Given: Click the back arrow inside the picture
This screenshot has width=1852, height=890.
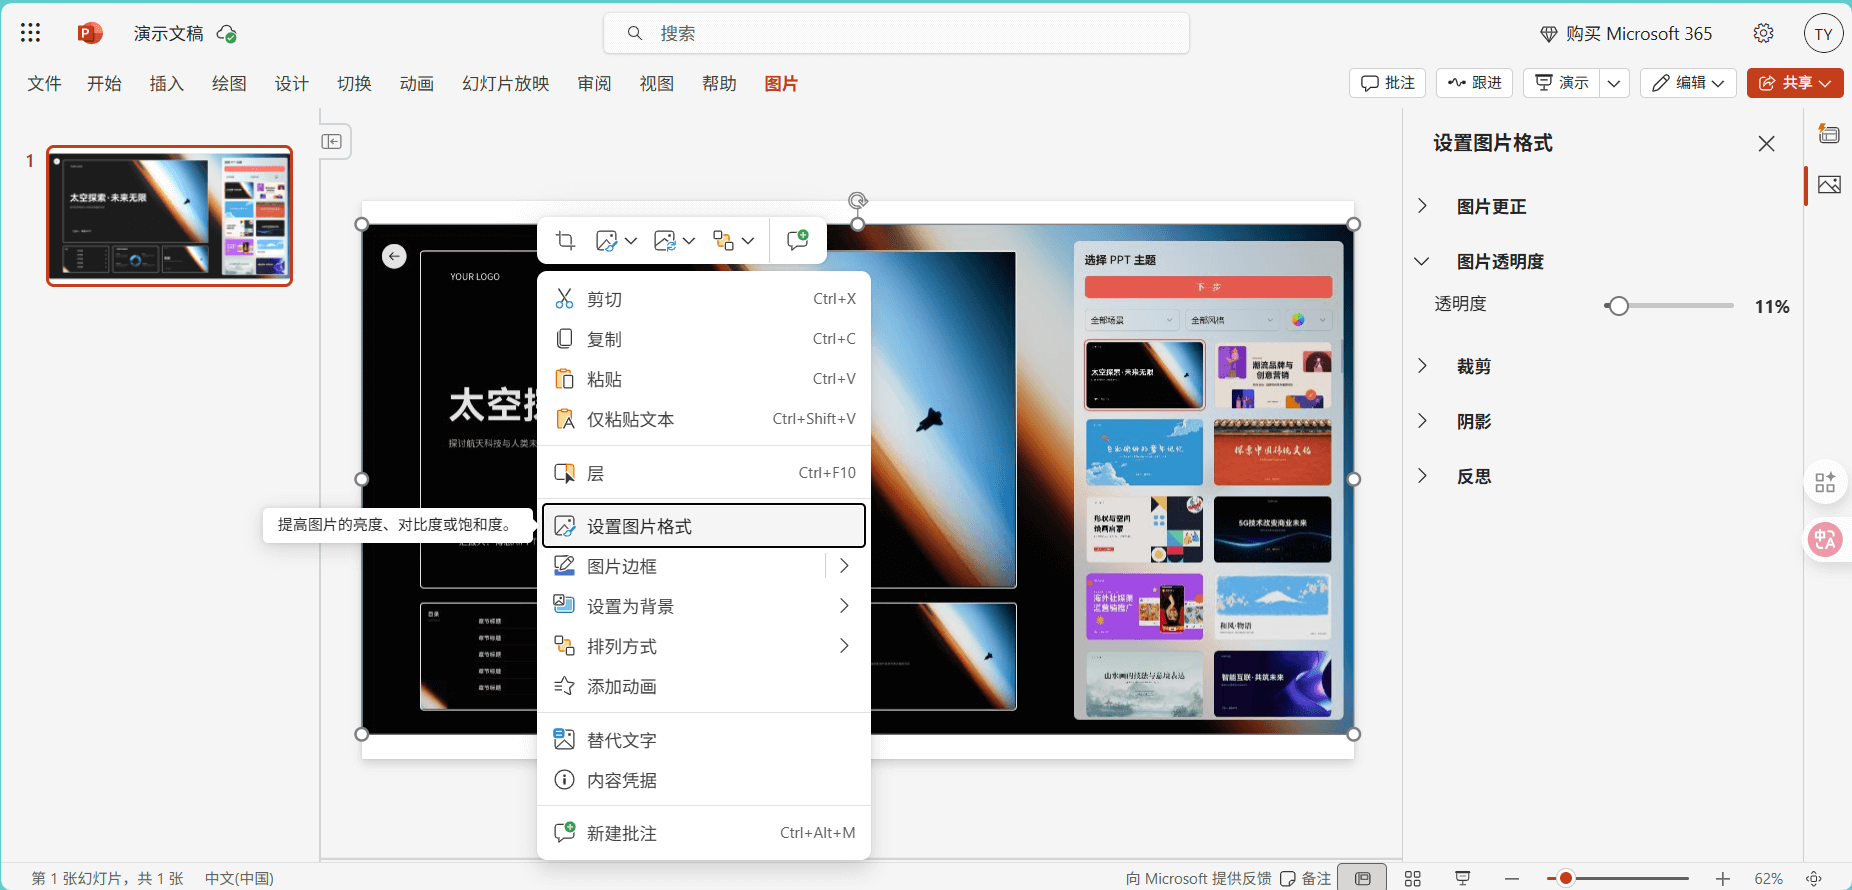Looking at the screenshot, I should pyautogui.click(x=394, y=257).
